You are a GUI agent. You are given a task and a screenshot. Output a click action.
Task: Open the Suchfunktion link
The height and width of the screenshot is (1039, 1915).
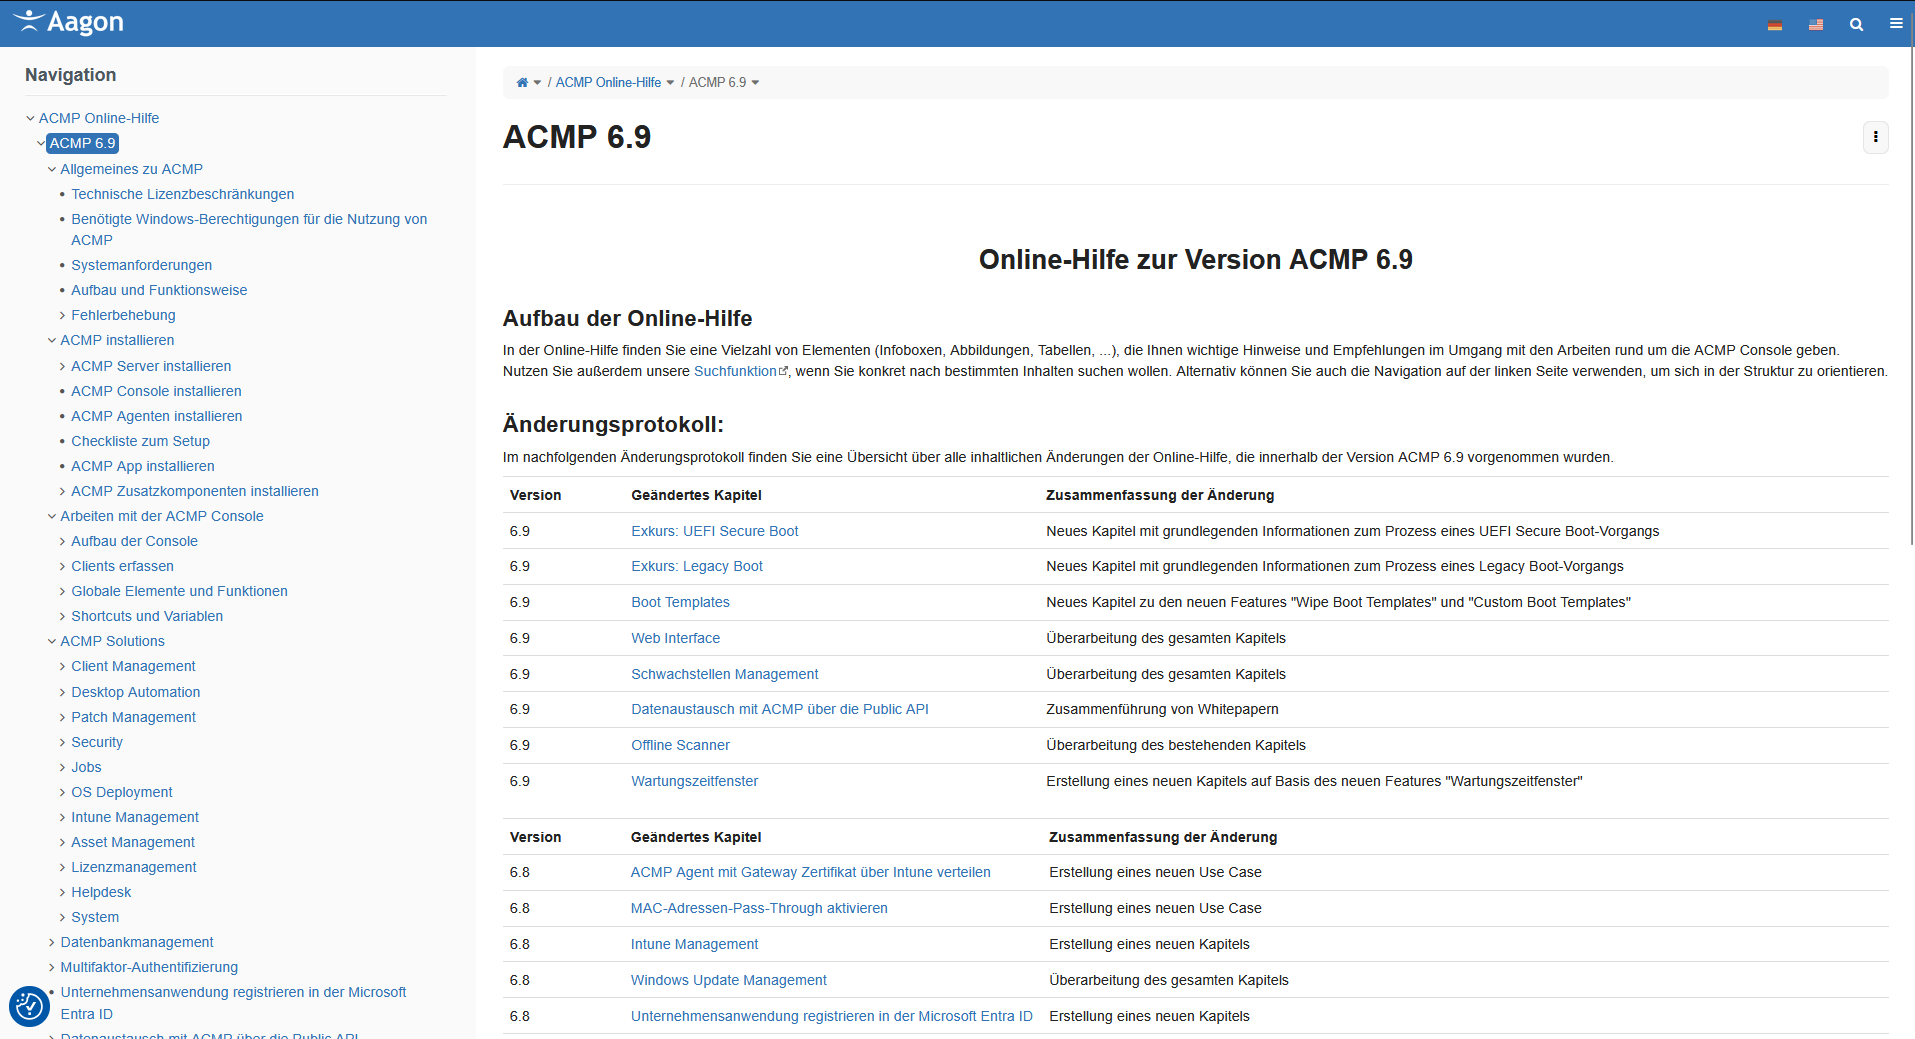coord(735,371)
